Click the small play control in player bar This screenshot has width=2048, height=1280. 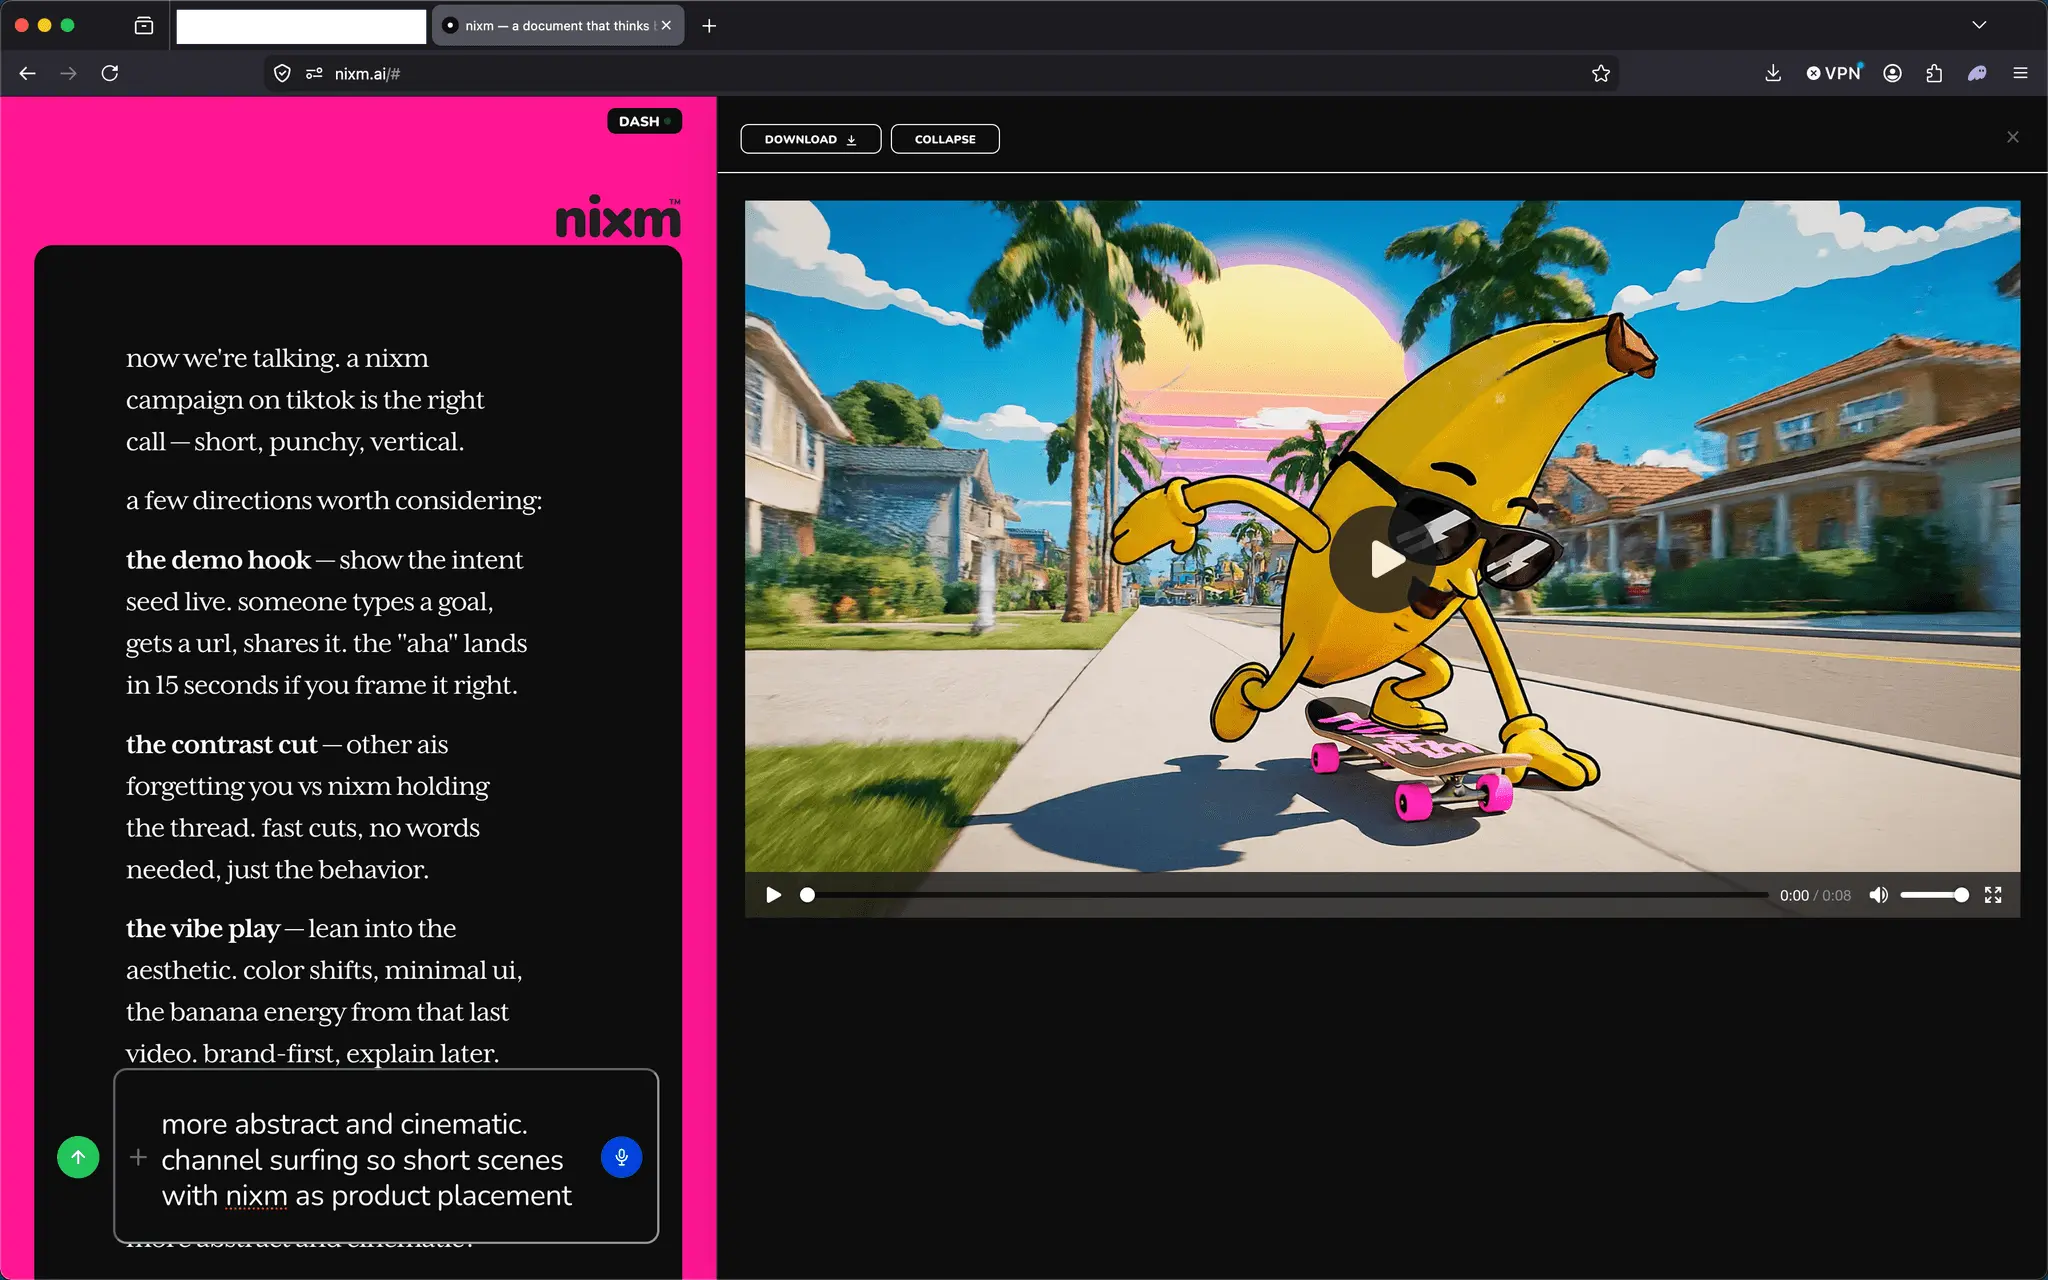773,895
